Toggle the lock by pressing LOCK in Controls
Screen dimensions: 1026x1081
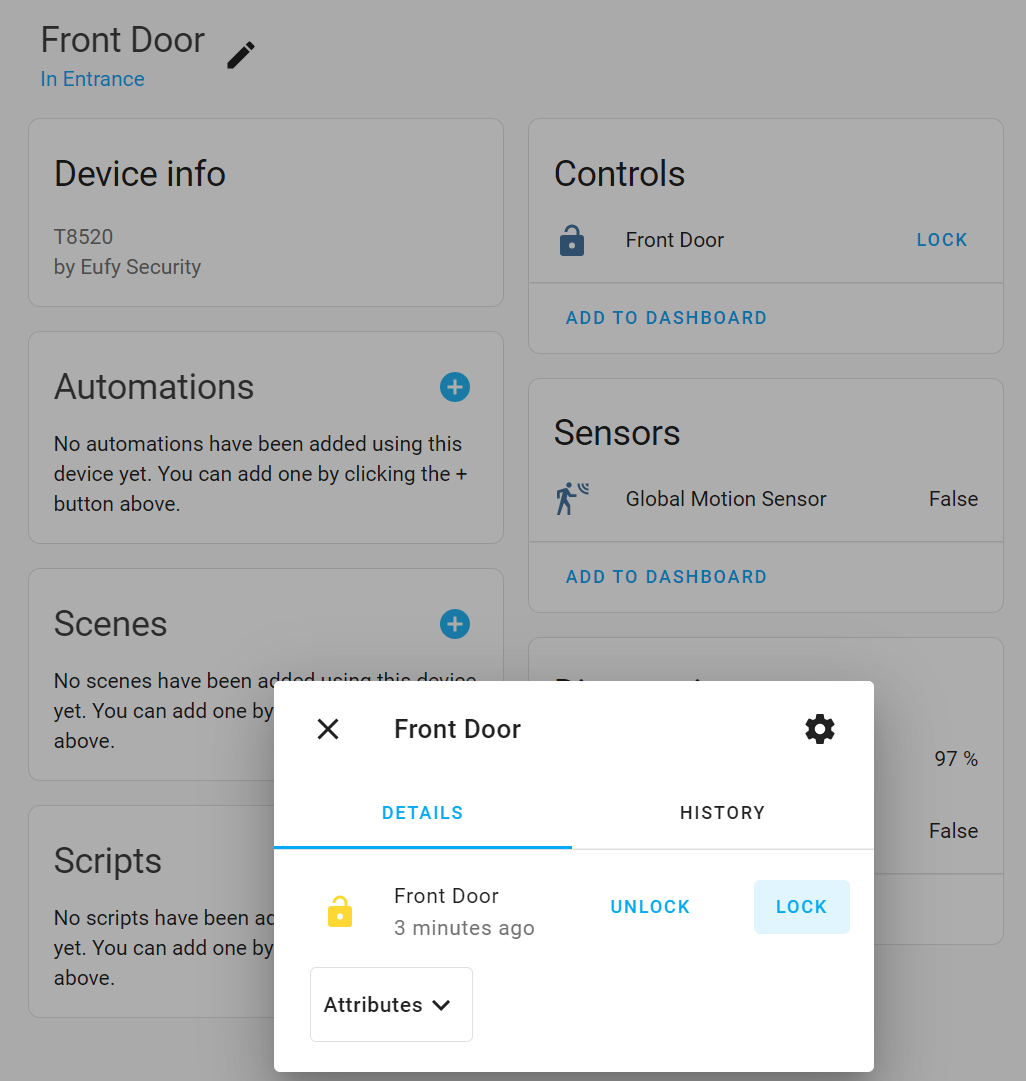point(940,240)
